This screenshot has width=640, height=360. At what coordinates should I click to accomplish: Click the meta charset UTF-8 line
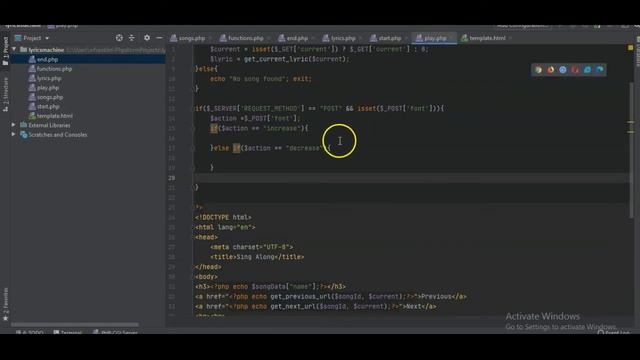251,247
